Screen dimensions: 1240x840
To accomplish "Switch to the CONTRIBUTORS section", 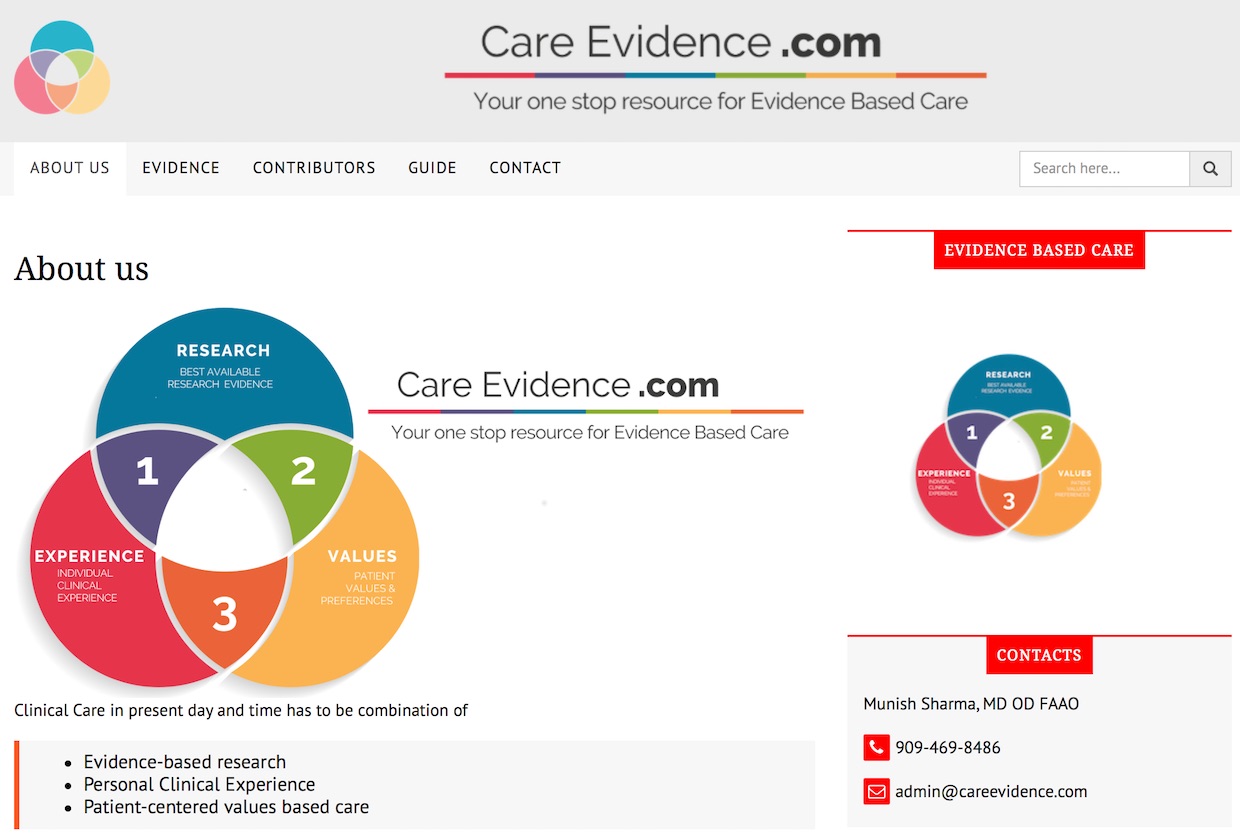I will [x=314, y=168].
